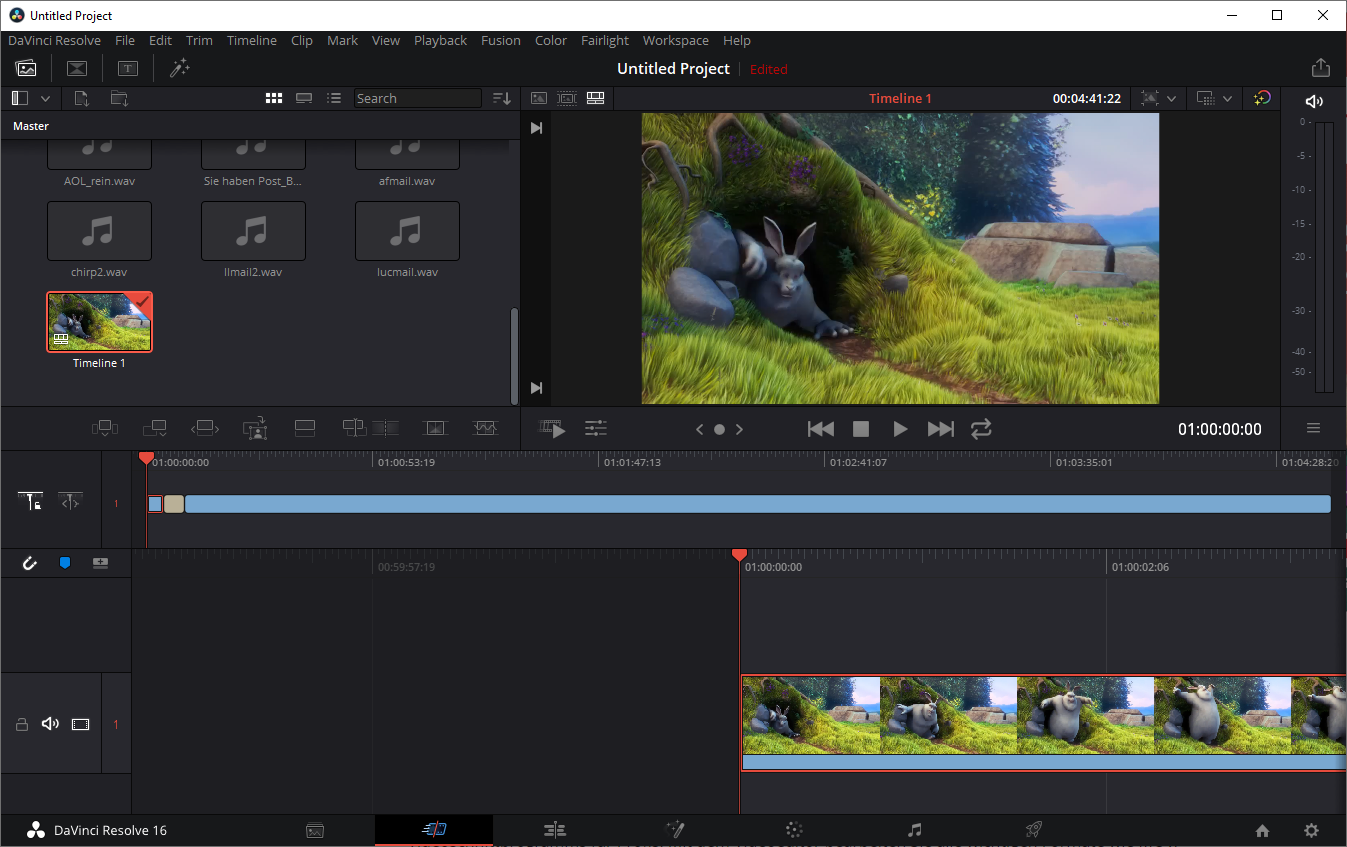This screenshot has height=847, width=1347.
Task: Select the Timeline 1 thumbnail in media pool
Action: click(99, 322)
